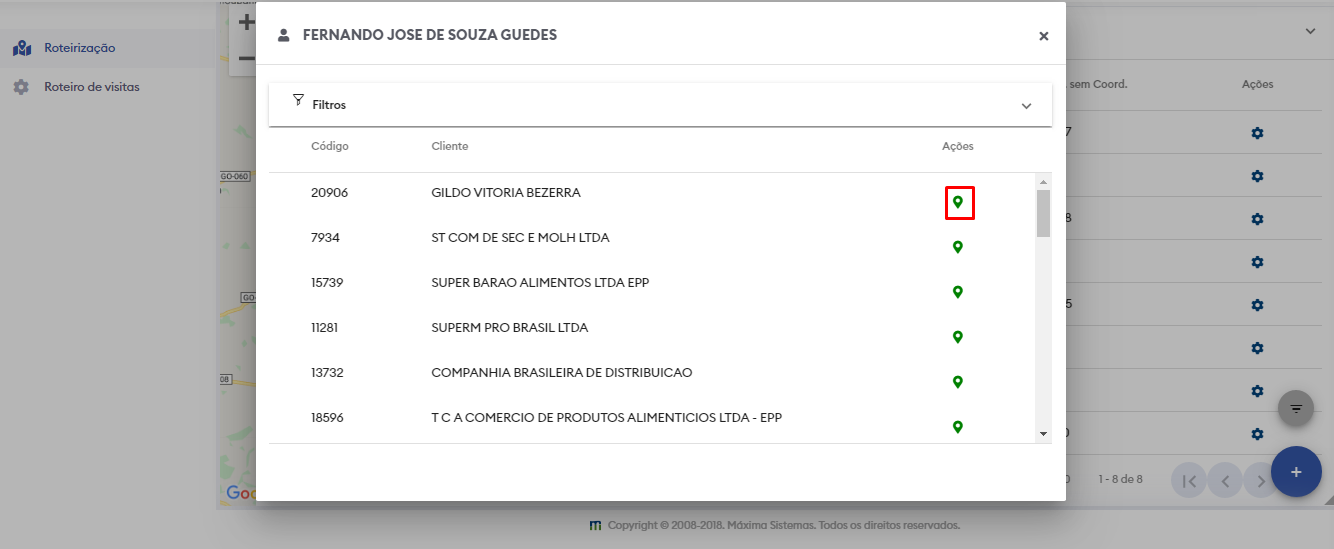Click pin for T C A COMERCIO row

[958, 427]
